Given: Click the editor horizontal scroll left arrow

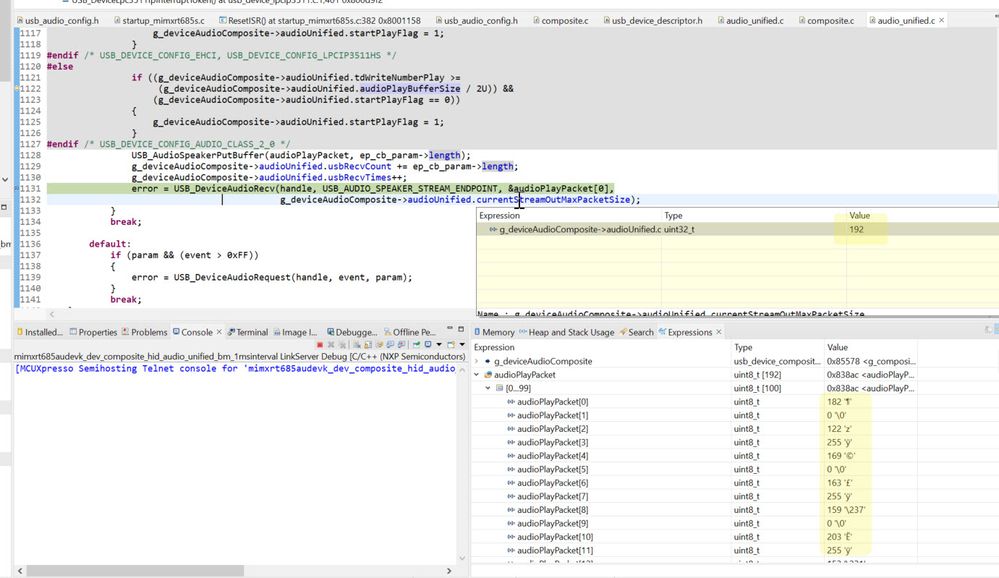Looking at the screenshot, I should pyautogui.click(x=52, y=314).
